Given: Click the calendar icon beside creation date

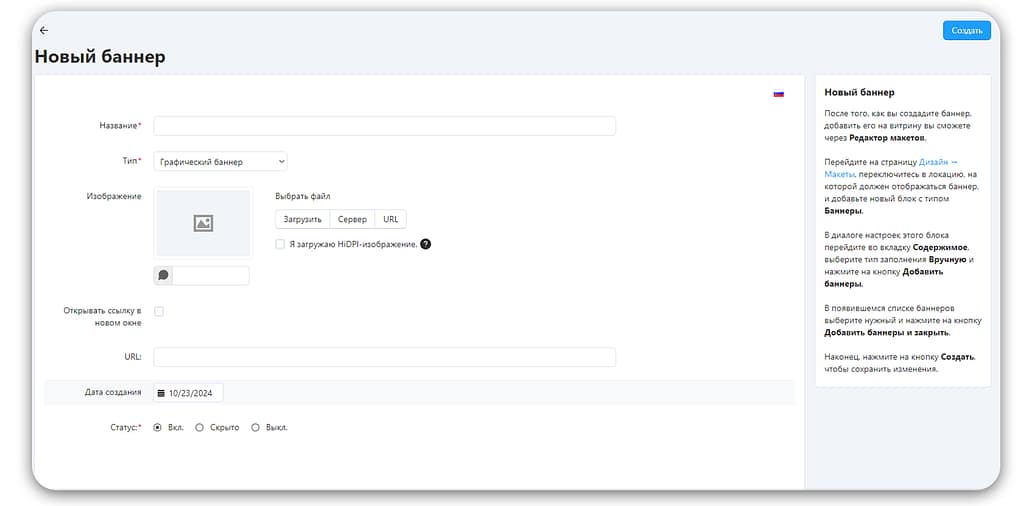Looking at the screenshot, I should click(x=161, y=393).
